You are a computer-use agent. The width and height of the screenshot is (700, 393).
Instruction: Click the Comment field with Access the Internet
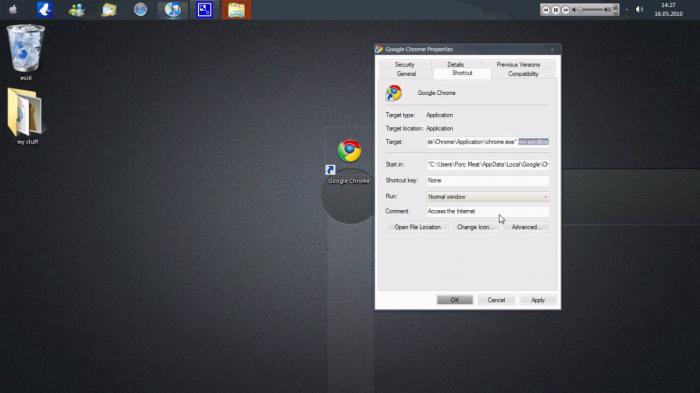(x=488, y=211)
